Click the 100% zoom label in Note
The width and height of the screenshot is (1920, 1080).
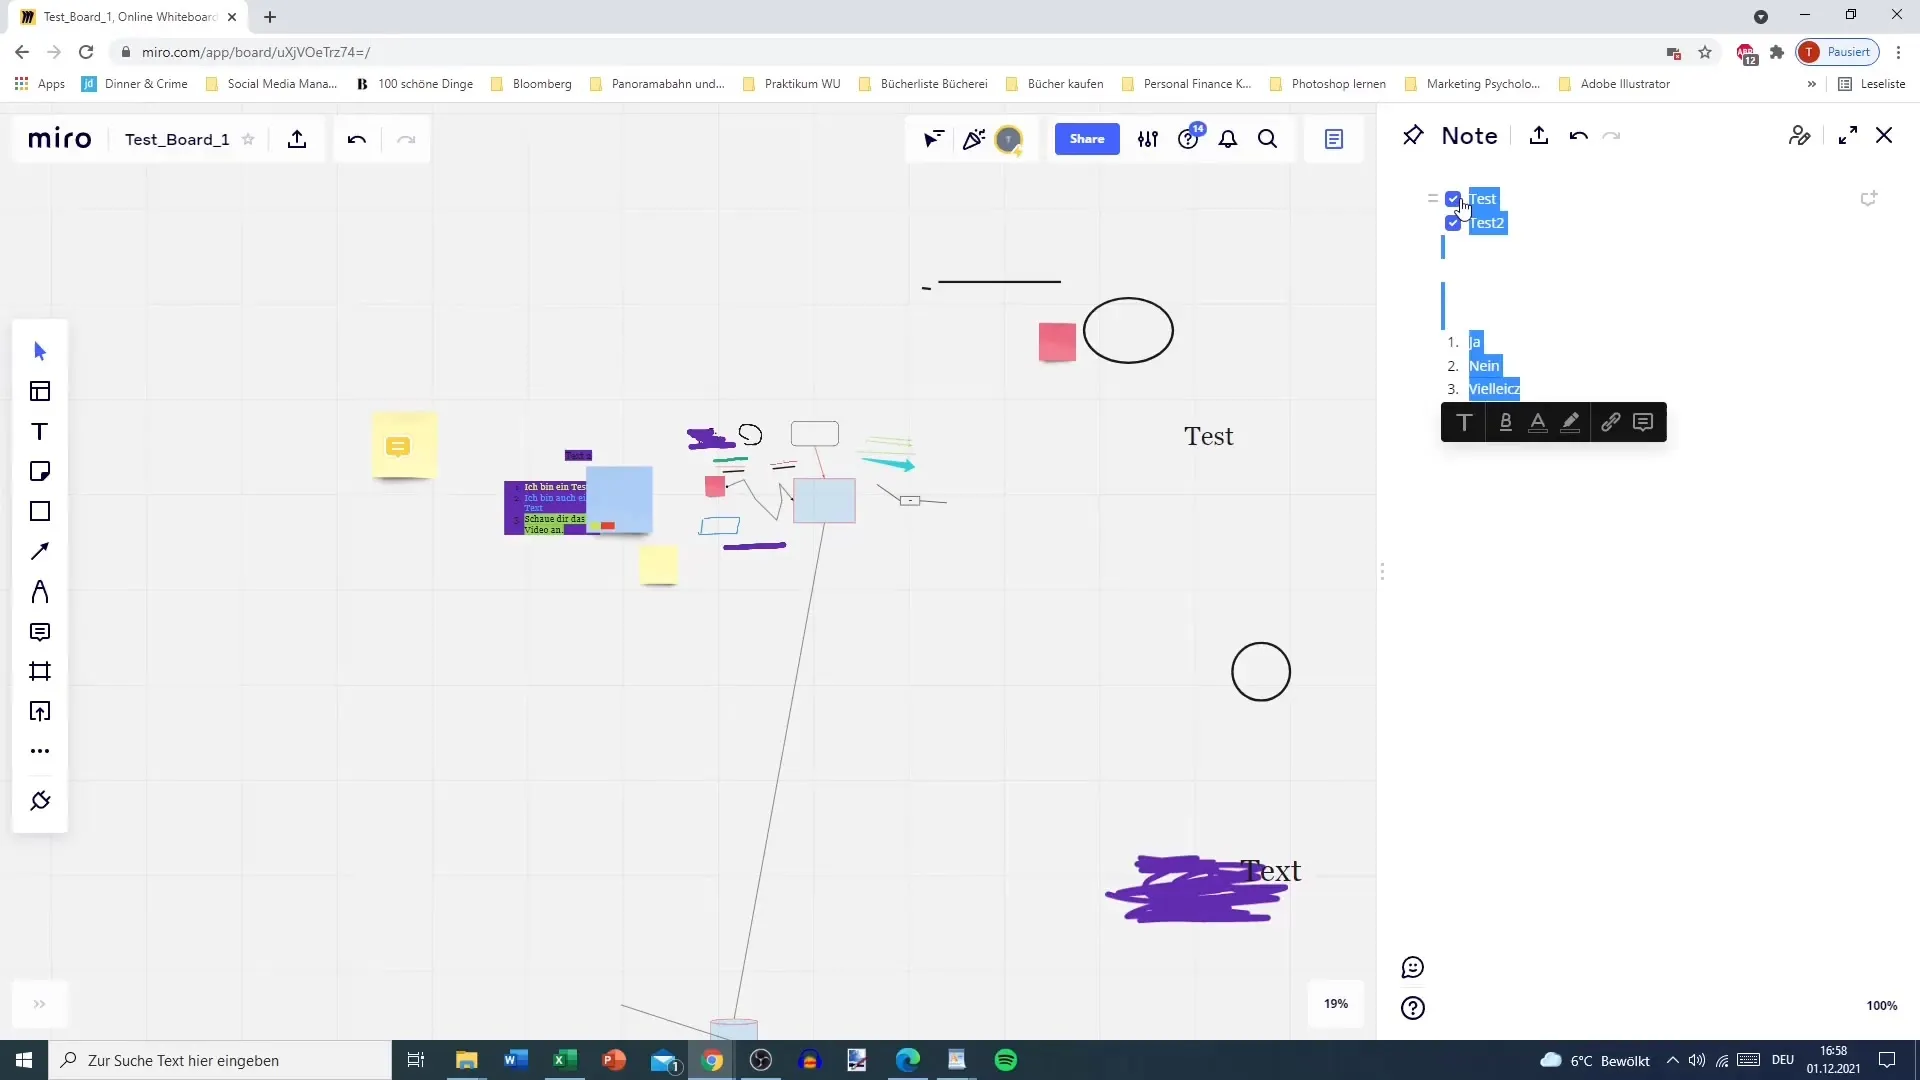[1882, 1006]
